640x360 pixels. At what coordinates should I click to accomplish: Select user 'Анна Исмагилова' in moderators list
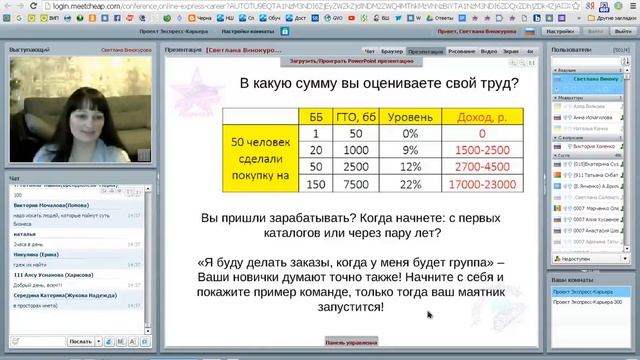(587, 118)
